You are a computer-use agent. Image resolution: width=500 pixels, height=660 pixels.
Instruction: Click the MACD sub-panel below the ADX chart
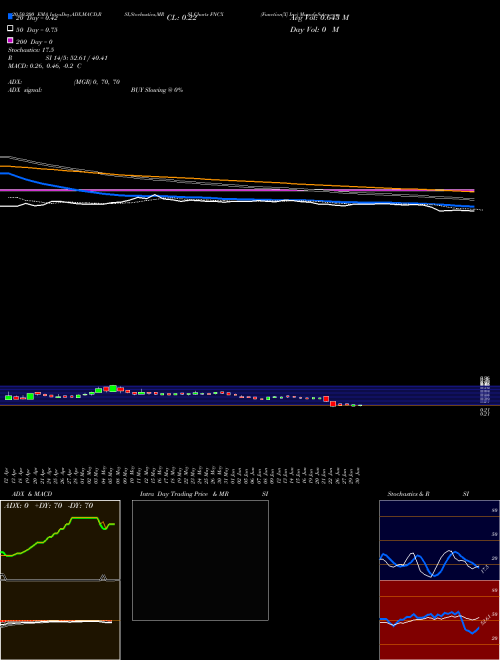[x=60, y=620]
